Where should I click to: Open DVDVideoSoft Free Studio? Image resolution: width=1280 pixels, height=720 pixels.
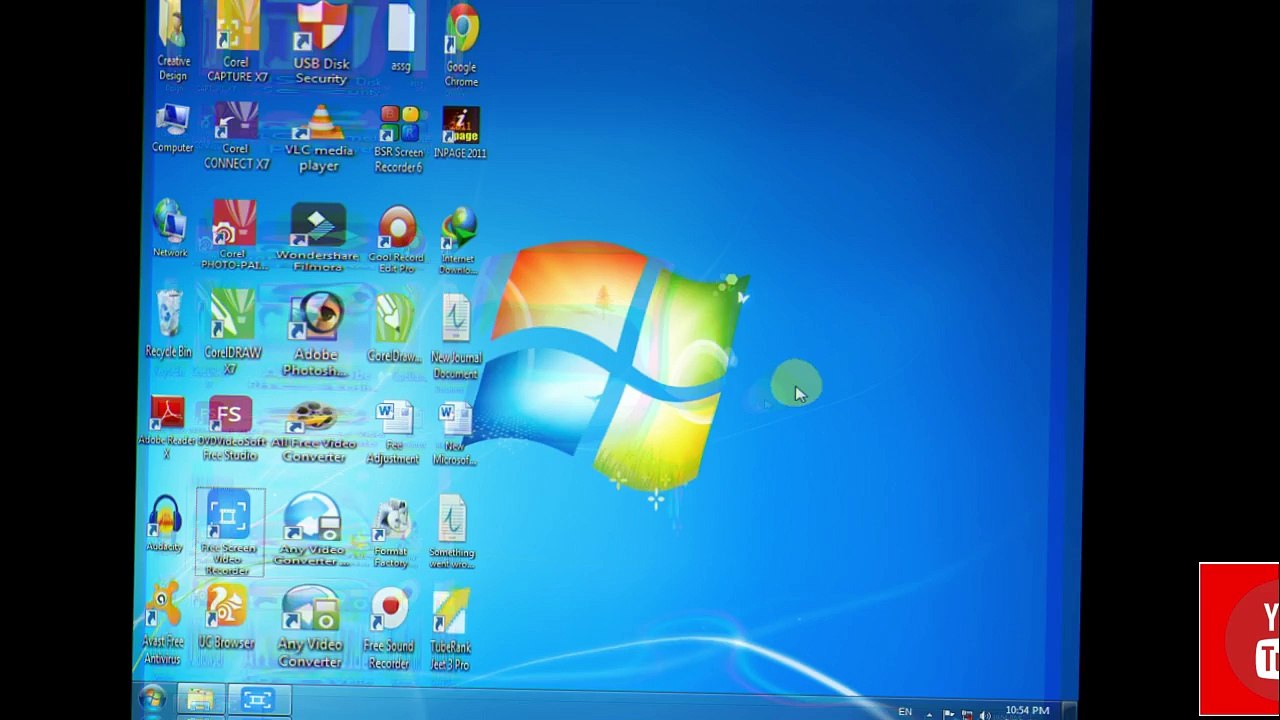click(230, 431)
